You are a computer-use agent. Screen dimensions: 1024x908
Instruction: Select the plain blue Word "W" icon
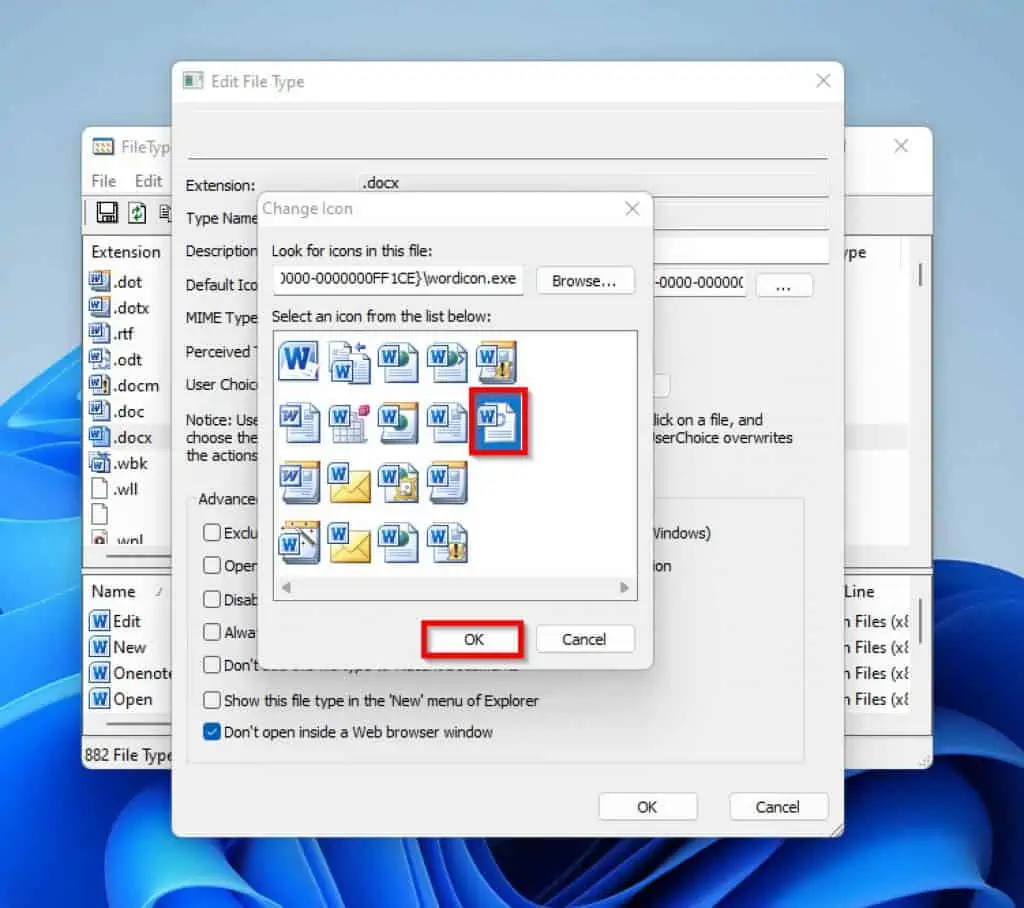pos(297,361)
